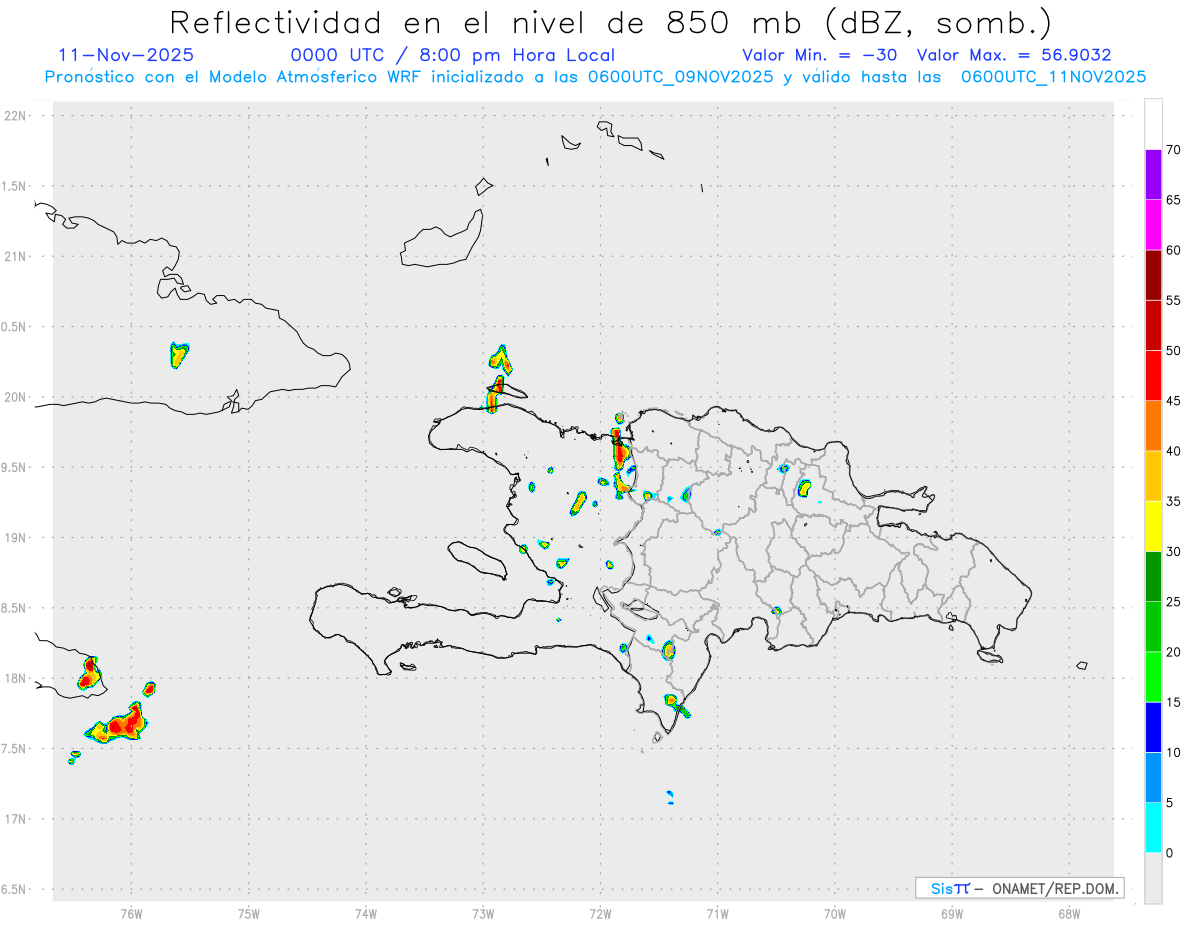This screenshot has width=1200, height=927.
Task: Select the '74W' longitude label
Action: pos(366,913)
